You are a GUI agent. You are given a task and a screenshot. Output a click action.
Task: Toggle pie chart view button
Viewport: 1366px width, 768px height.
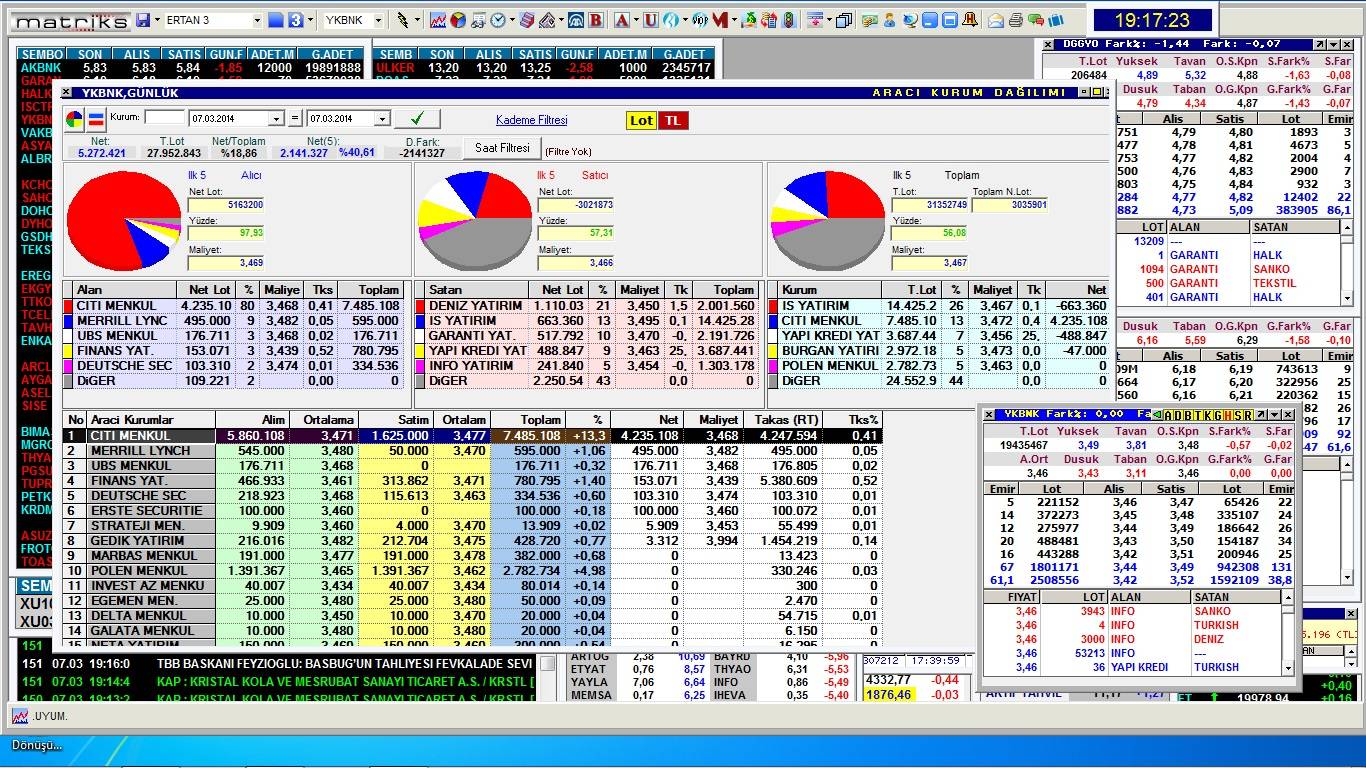tap(75, 119)
